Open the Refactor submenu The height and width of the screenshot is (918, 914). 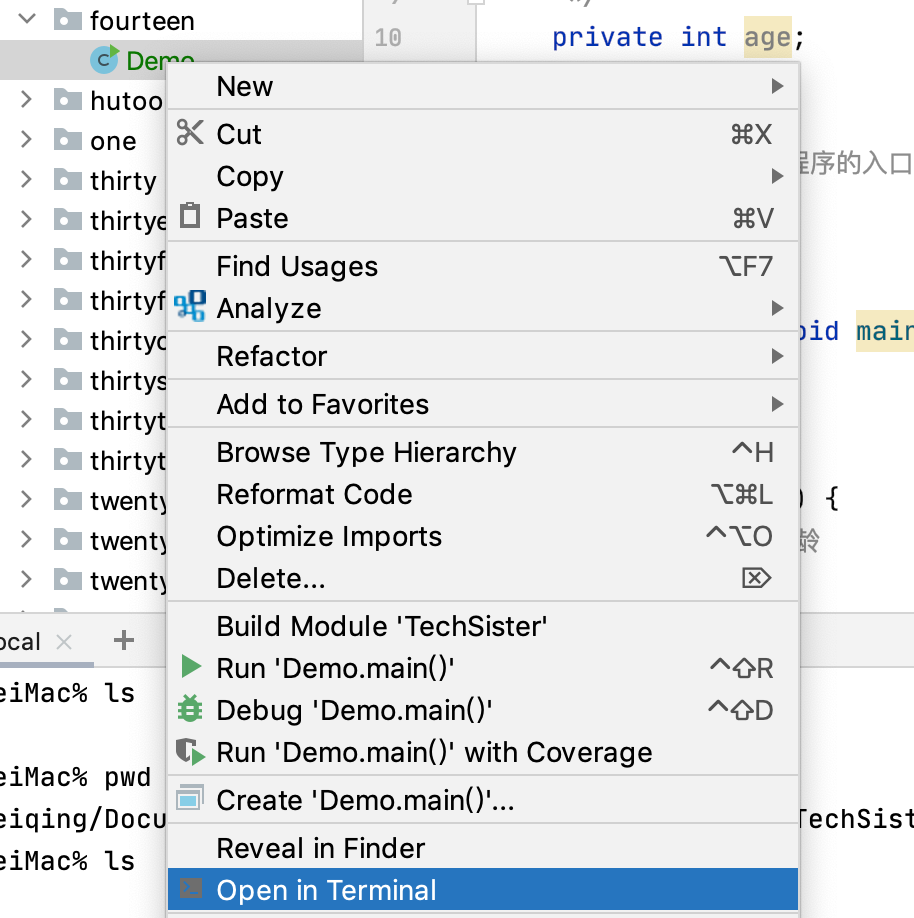point(272,356)
